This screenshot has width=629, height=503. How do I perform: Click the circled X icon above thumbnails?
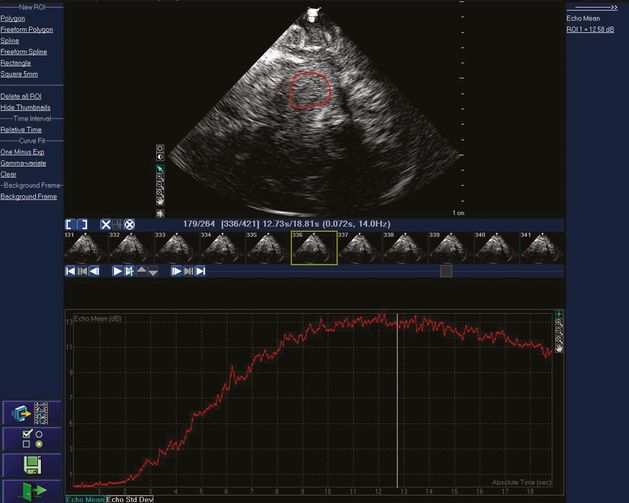(x=129, y=224)
